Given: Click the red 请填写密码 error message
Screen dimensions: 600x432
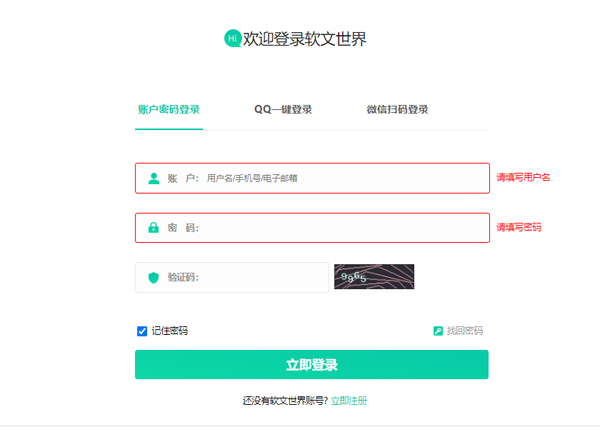Looking at the screenshot, I should (519, 228).
